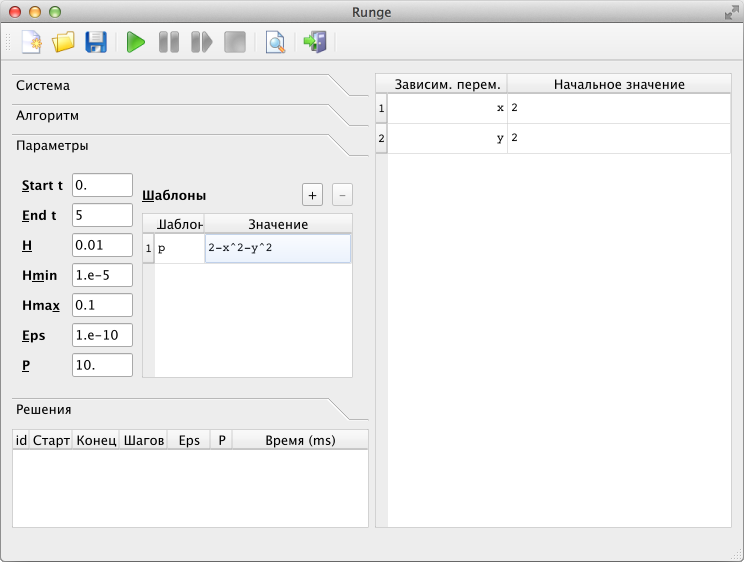Click the Eps column header in solutions table
Image resolution: width=744 pixels, height=562 pixels.
point(189,440)
